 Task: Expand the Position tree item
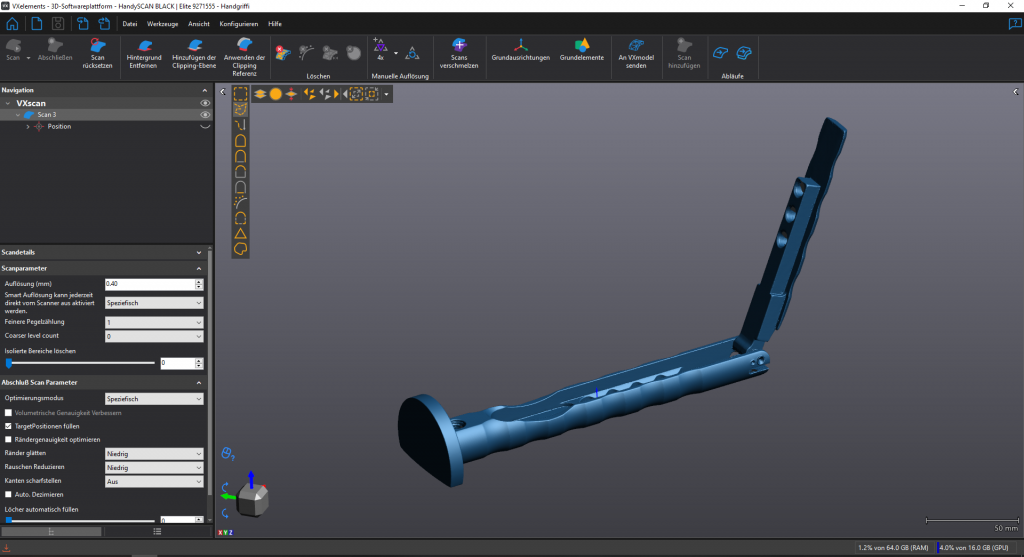click(28, 127)
